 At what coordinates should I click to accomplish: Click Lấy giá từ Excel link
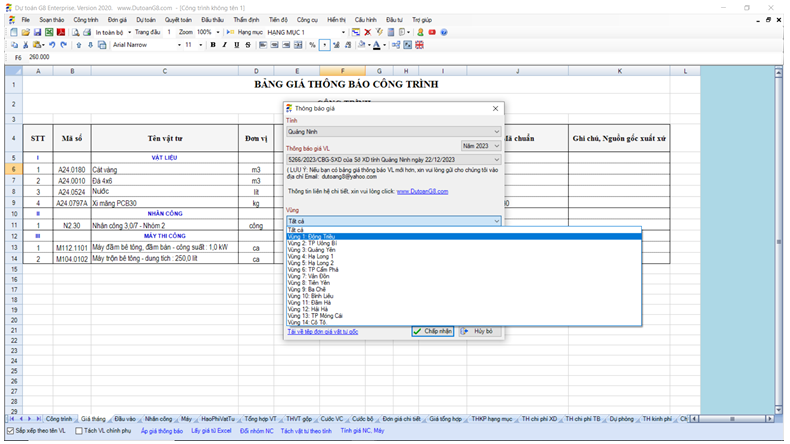(211, 431)
